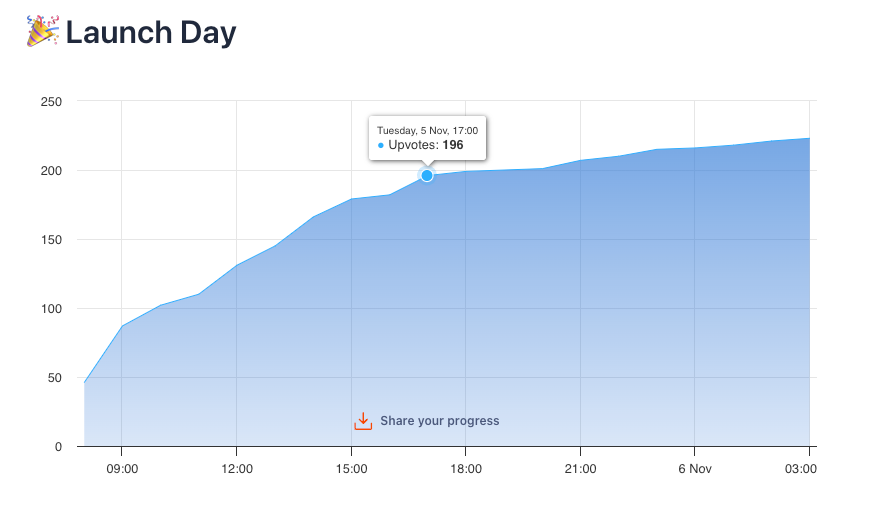The width and height of the screenshot is (872, 506).
Task: Click the tooltip date Tuesday, 5 Nov, 17:00
Action: point(427,130)
